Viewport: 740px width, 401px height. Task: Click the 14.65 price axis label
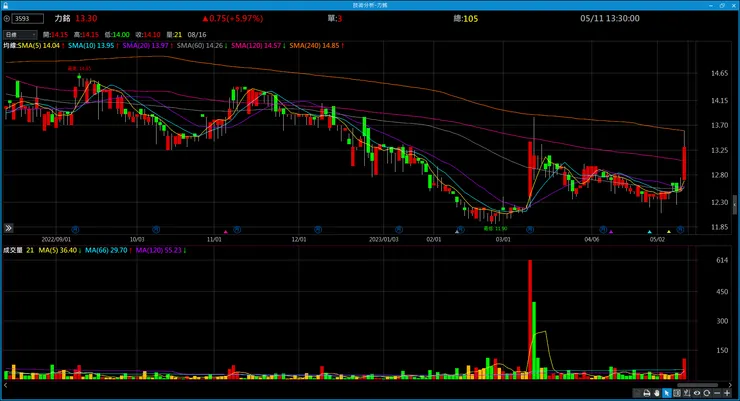pyautogui.click(x=719, y=73)
